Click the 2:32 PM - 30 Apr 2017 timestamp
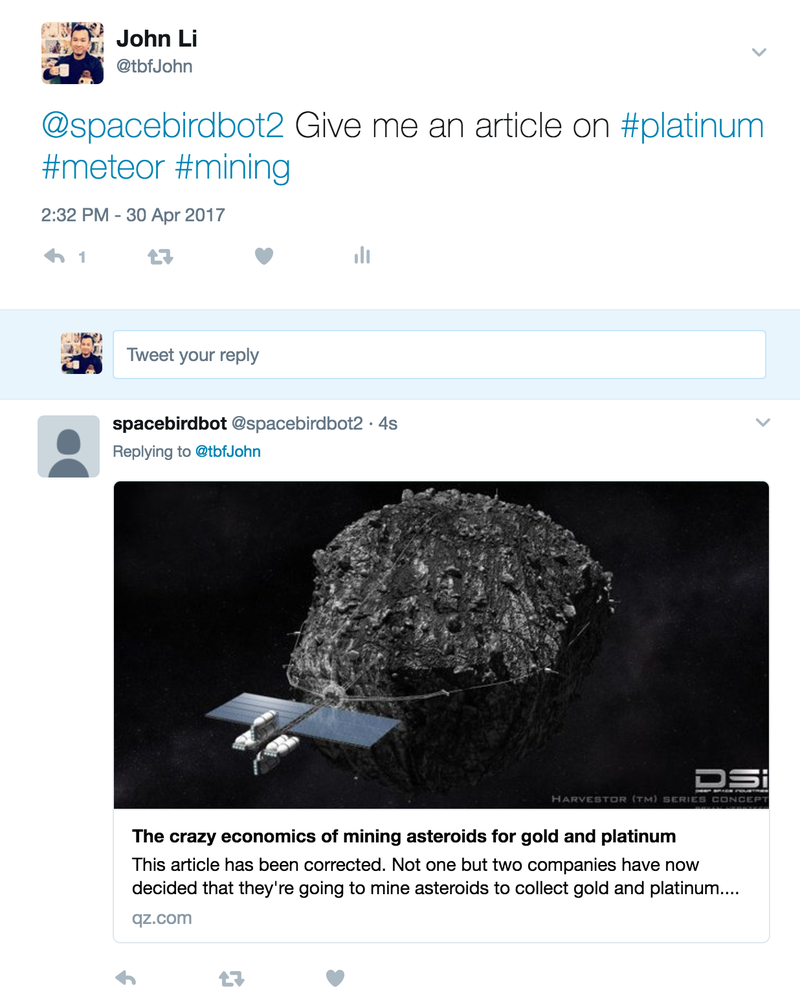The height and width of the screenshot is (999, 800). [x=133, y=215]
